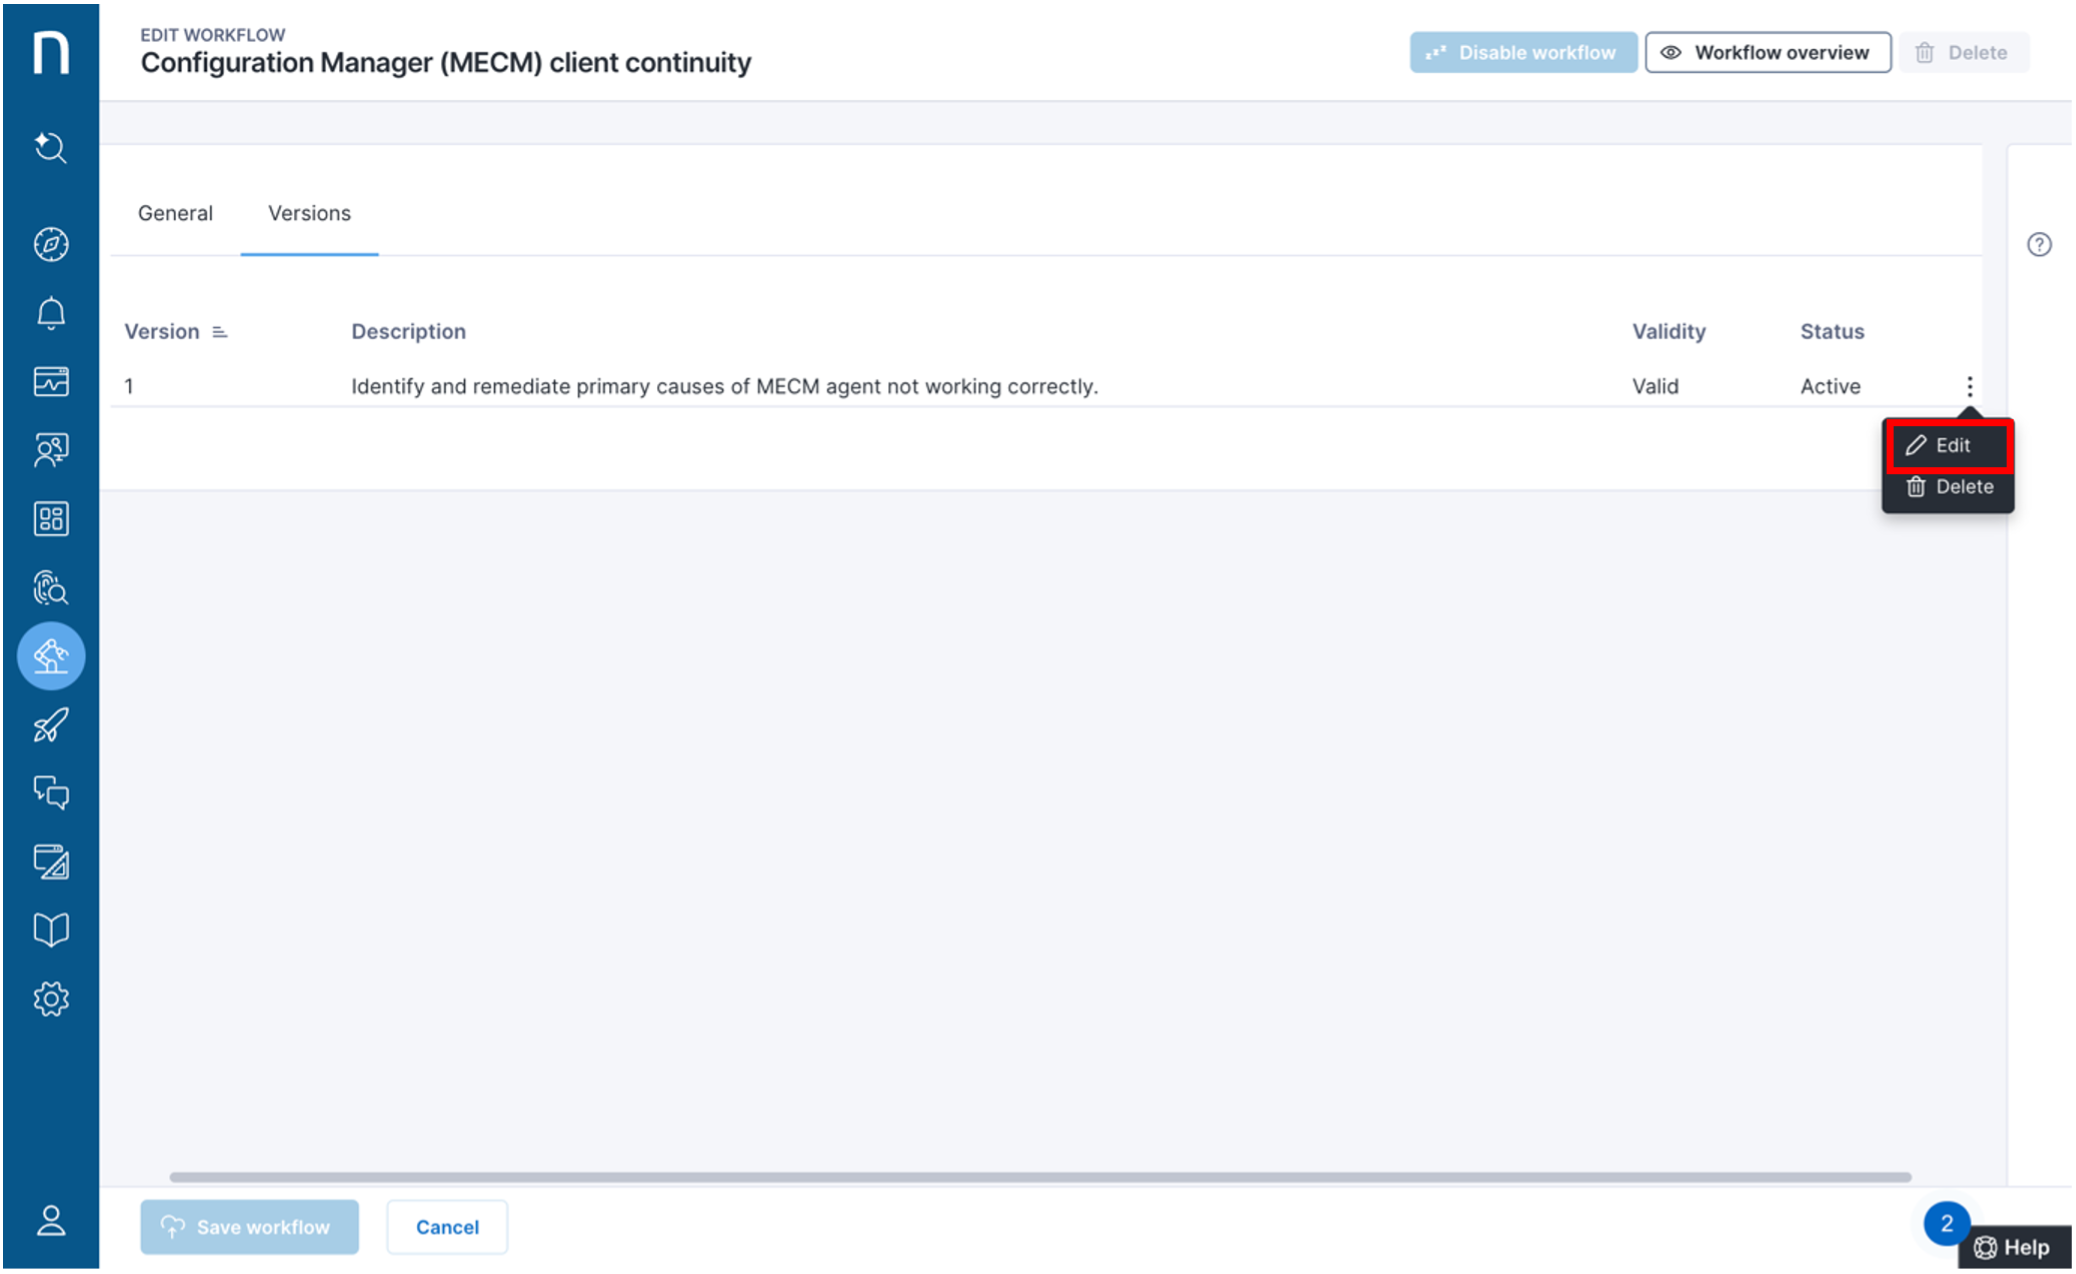Open the settings gear icon
Image resolution: width=2076 pixels, height=1274 pixels.
[x=51, y=997]
